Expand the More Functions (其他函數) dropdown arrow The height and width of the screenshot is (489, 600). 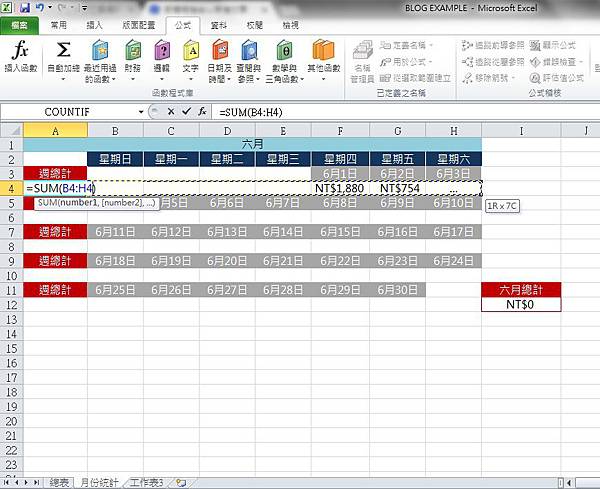tap(323, 79)
